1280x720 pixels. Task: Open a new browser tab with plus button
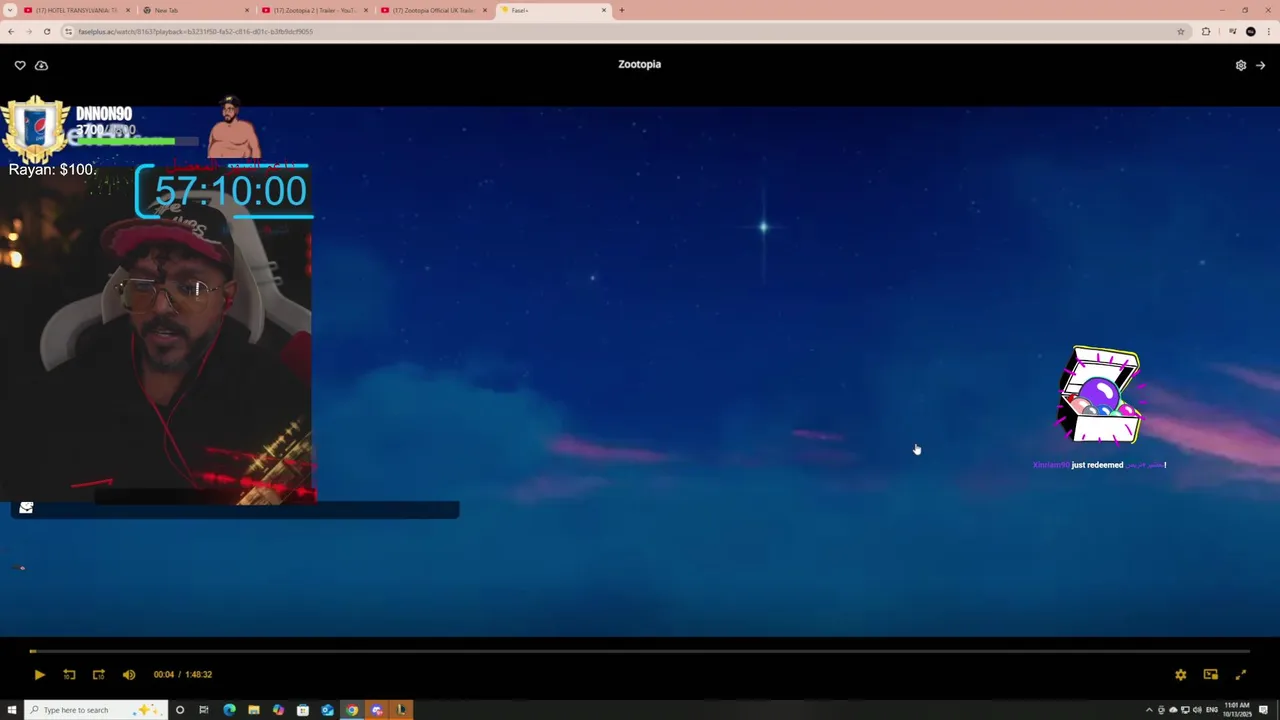[622, 10]
